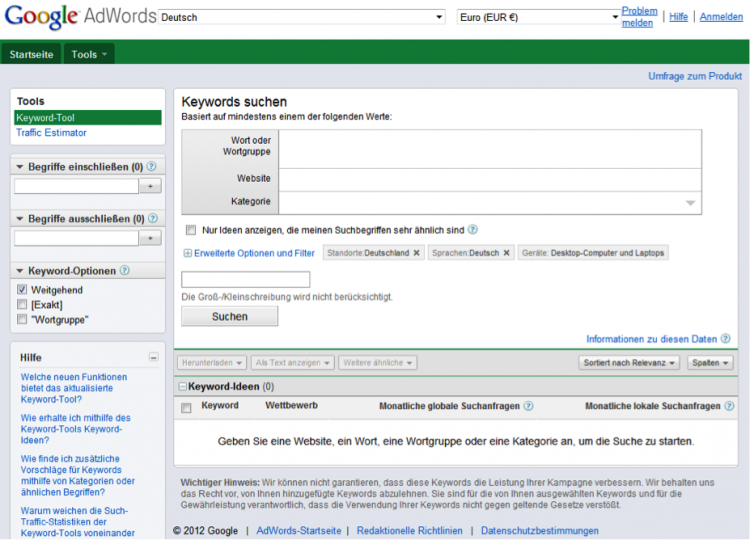Open Redaktionelle Richtlinien footer link
Viewport: 750px width, 540px height.
coord(409,530)
